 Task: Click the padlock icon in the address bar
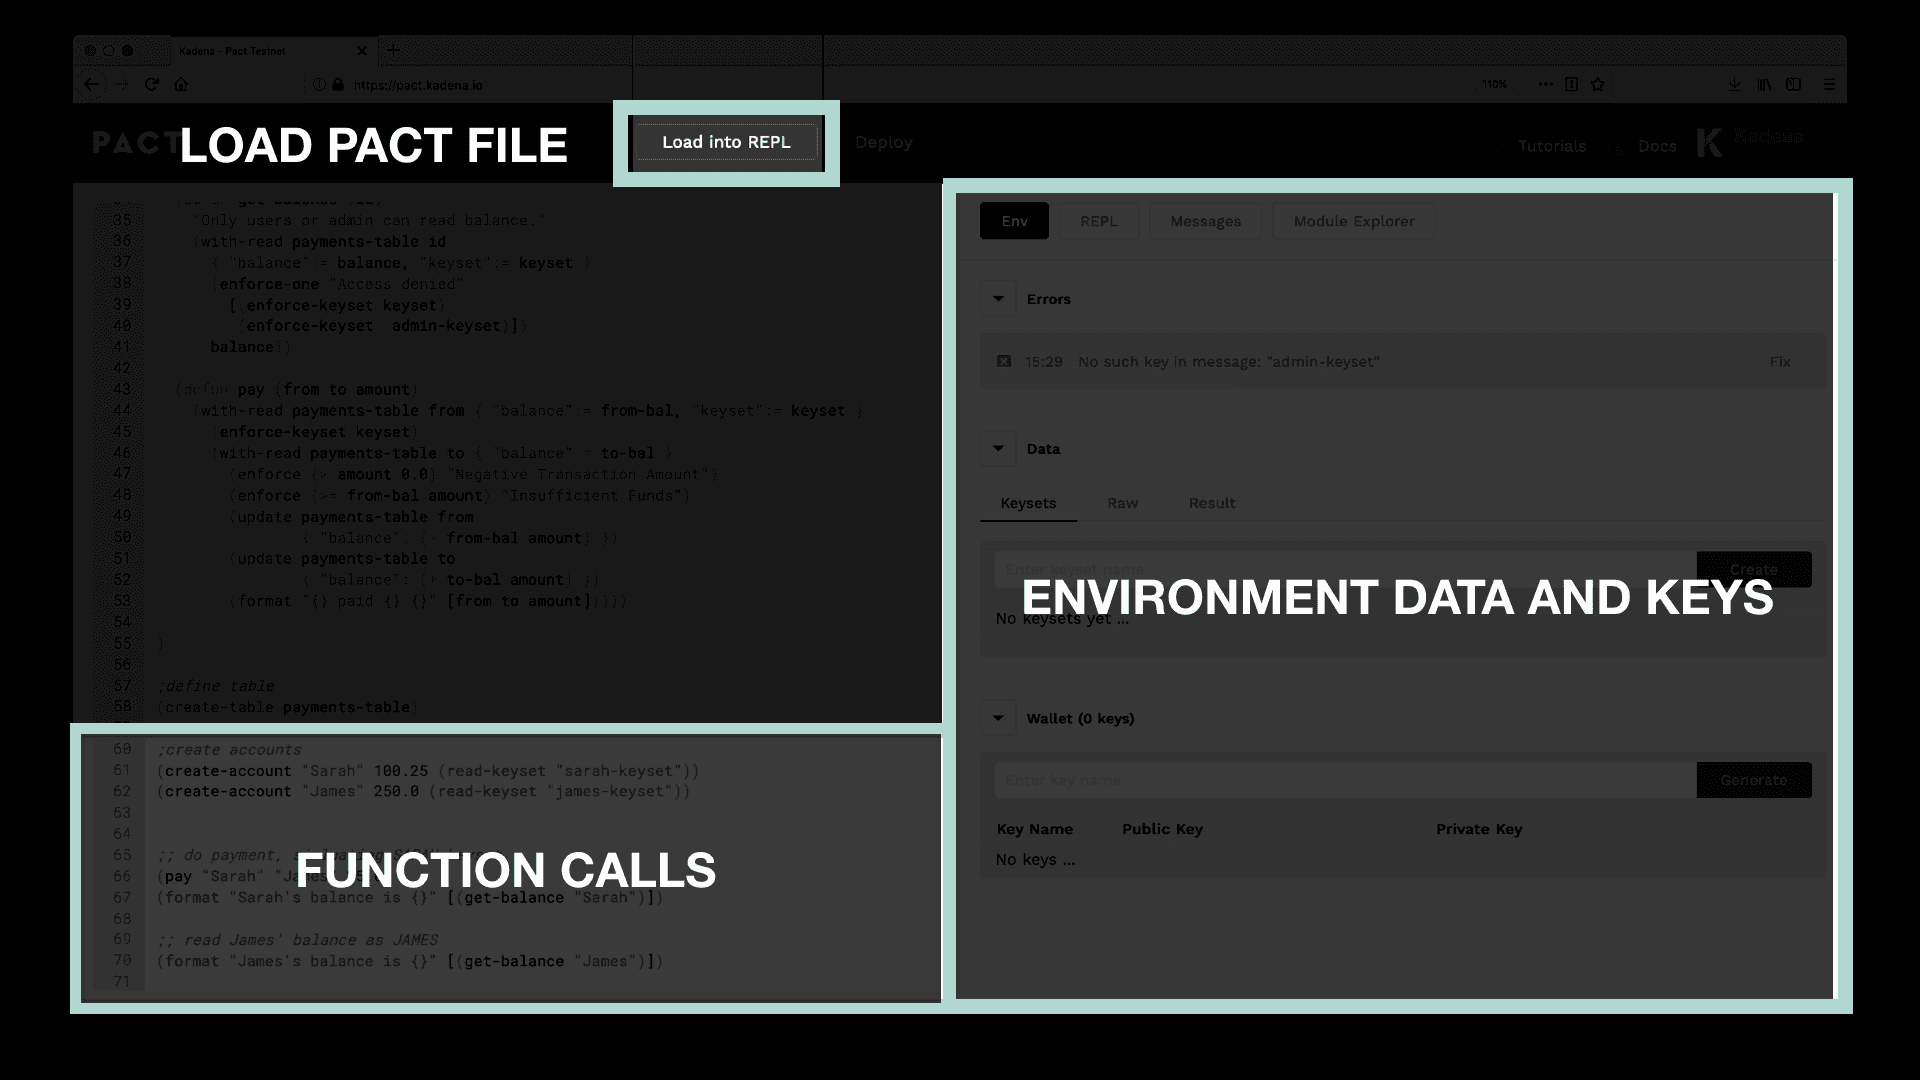point(338,85)
